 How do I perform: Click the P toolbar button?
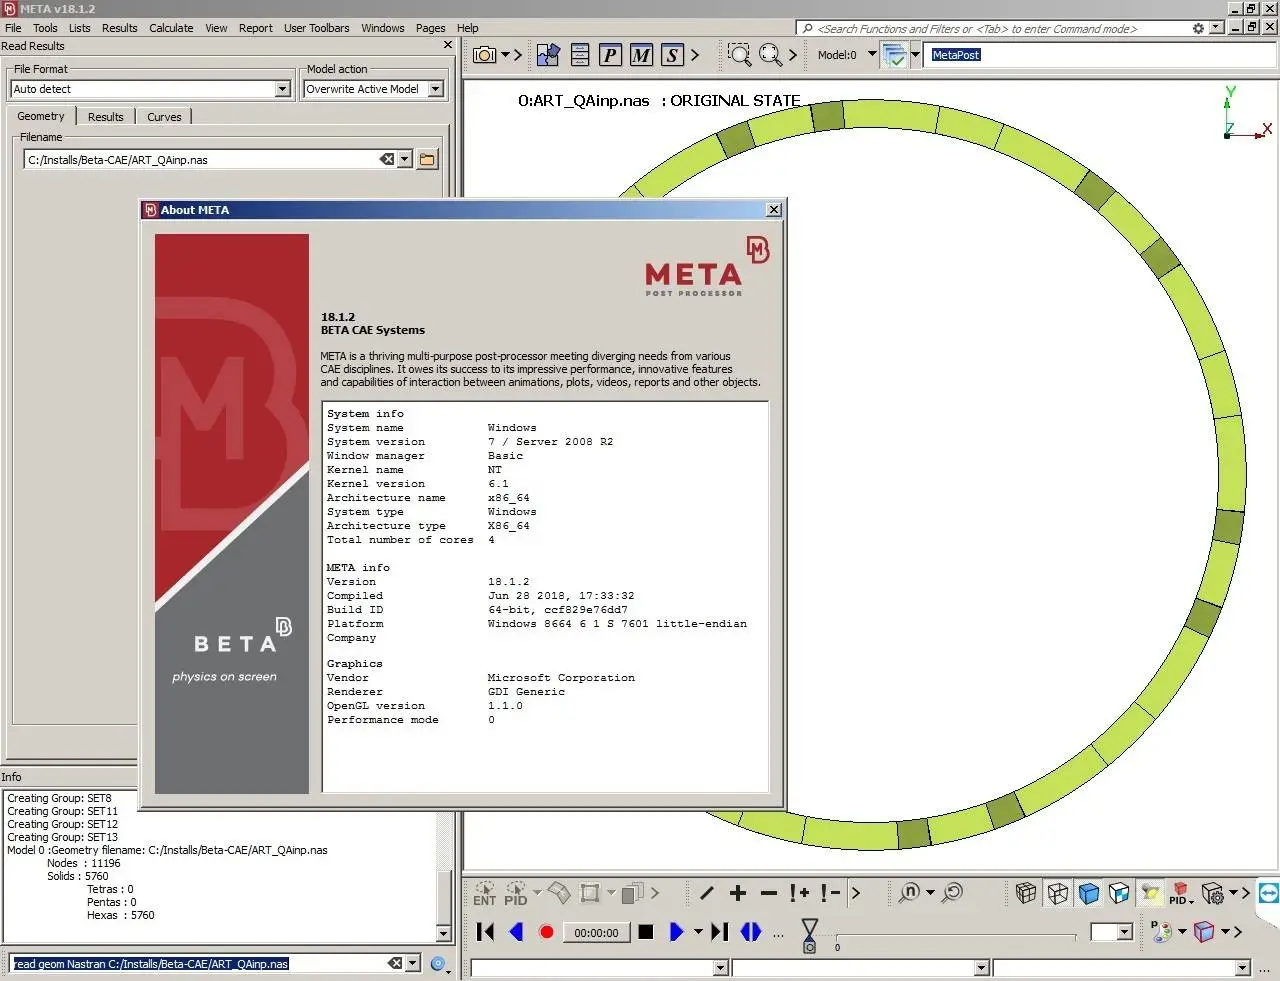pyautogui.click(x=610, y=55)
